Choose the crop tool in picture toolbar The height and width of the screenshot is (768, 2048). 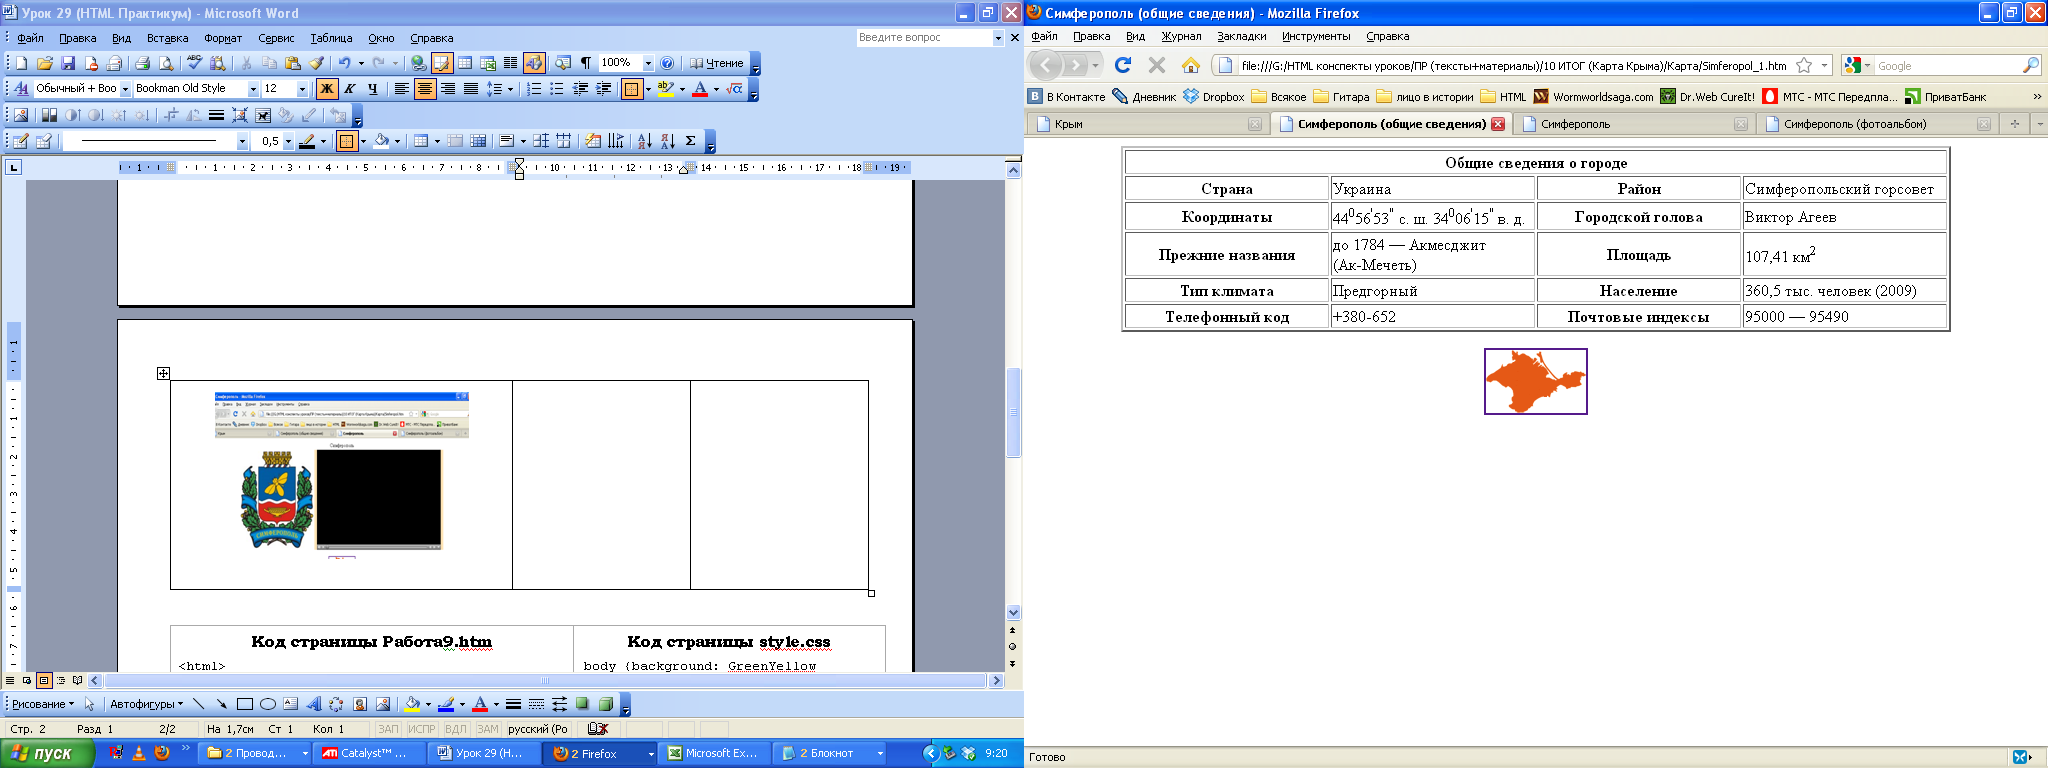(170, 115)
